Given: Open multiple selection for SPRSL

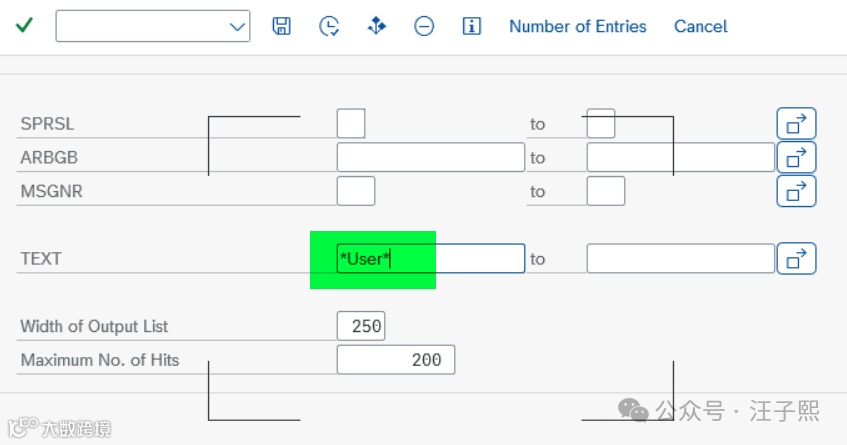Looking at the screenshot, I should pos(796,124).
